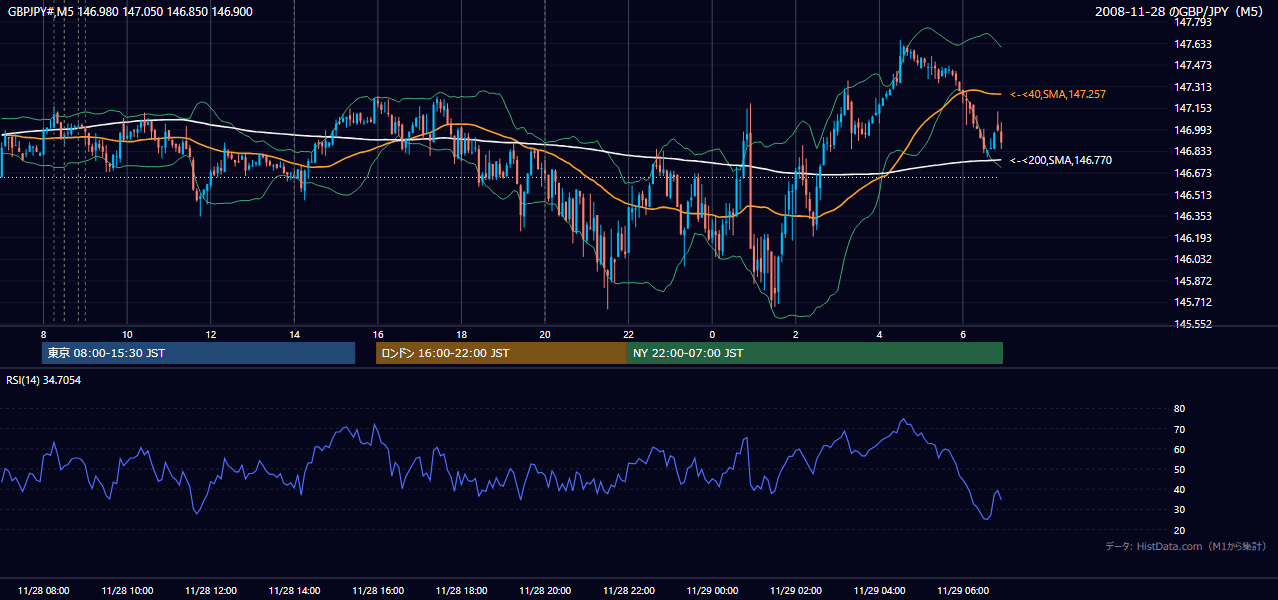Click the 11/28 10:00 time axis label

click(x=127, y=591)
